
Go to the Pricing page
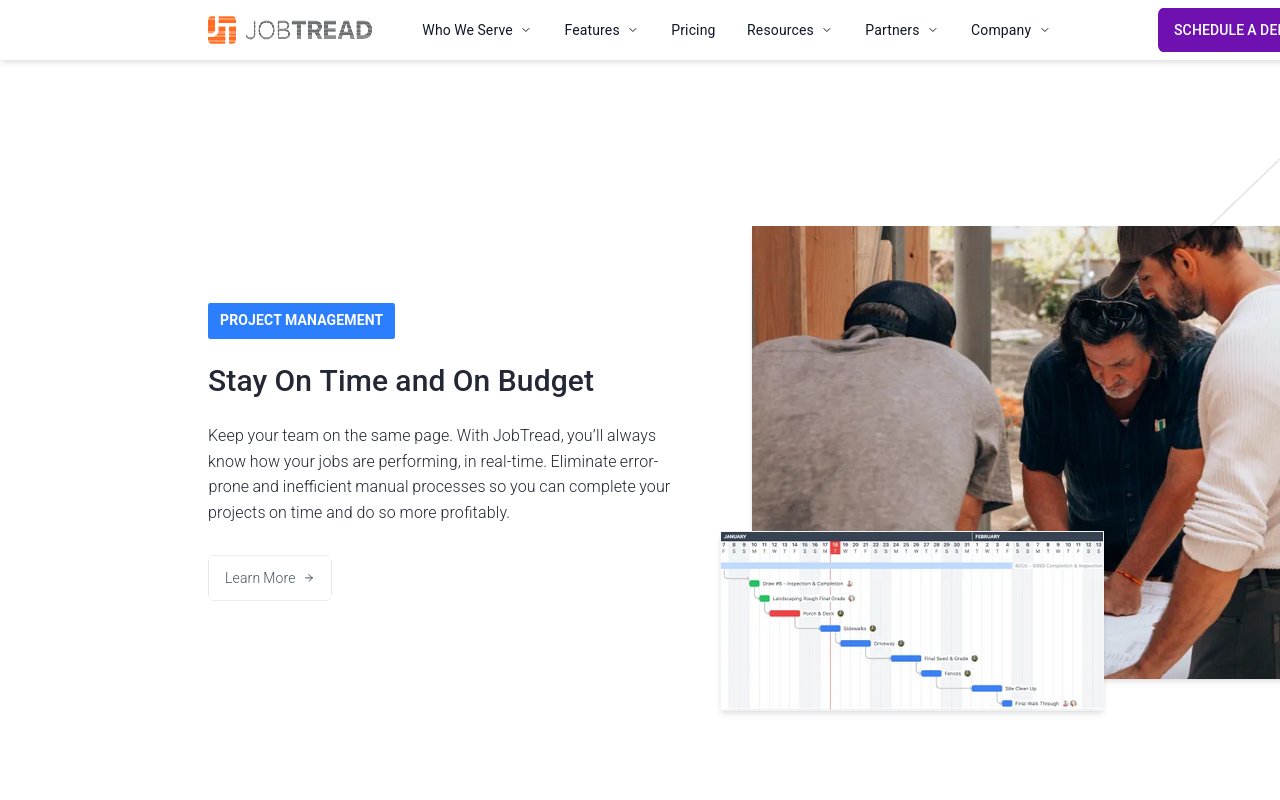pyautogui.click(x=693, y=30)
